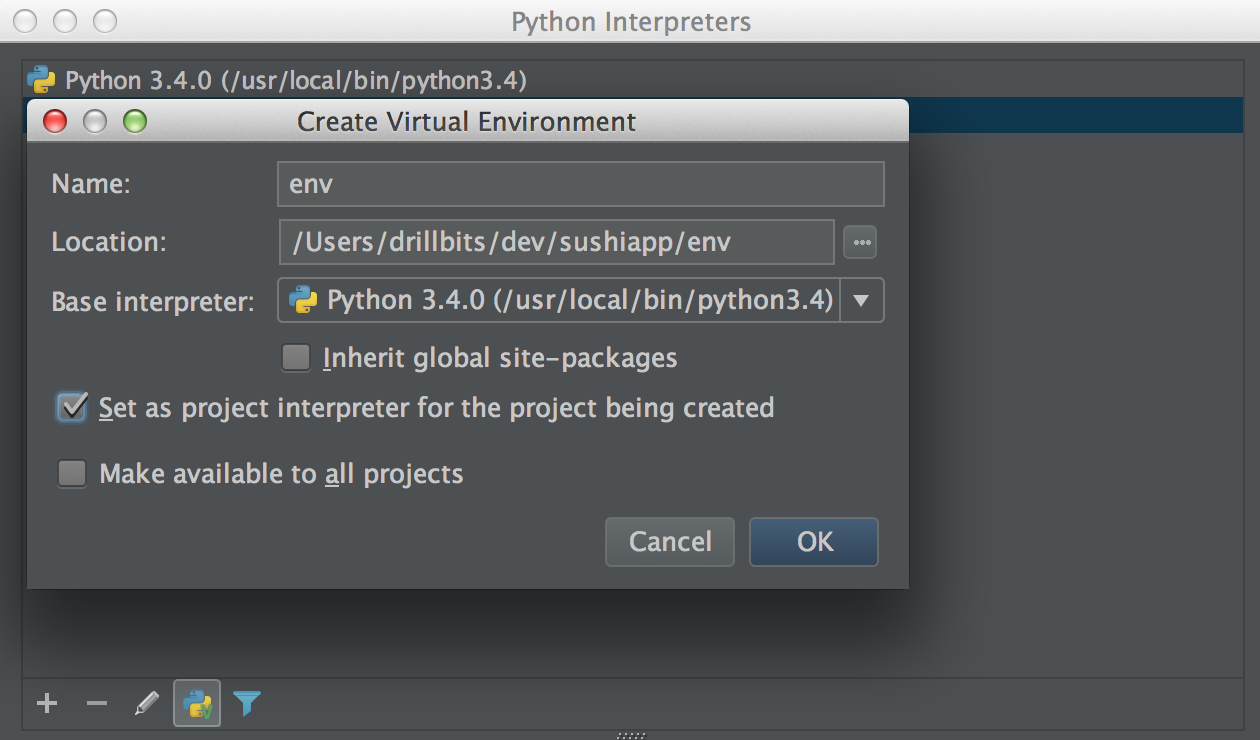Viewport: 1260px width, 740px height.
Task: Uncheck Set as project interpreter for project
Action: pos(71,407)
